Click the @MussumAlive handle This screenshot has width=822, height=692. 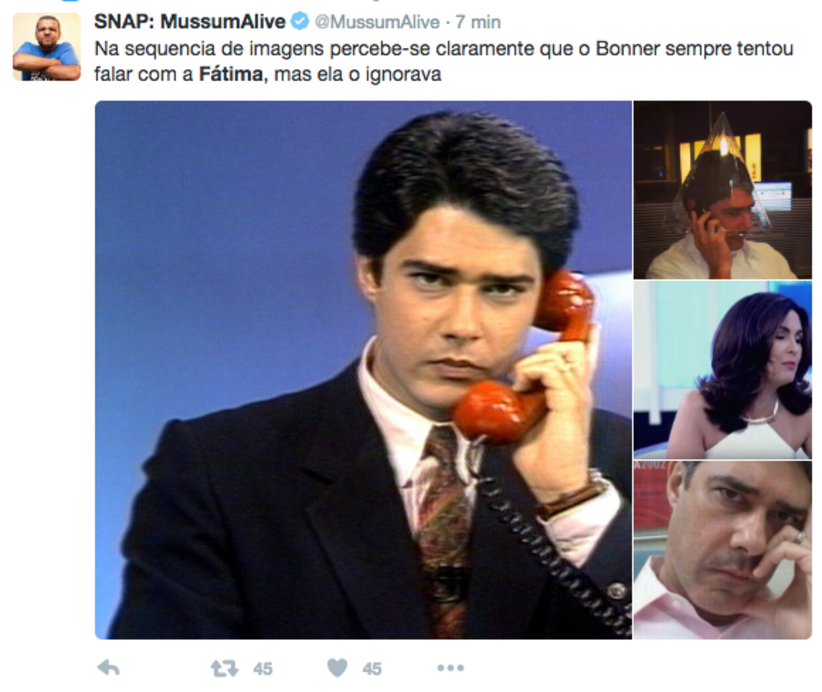tap(377, 22)
